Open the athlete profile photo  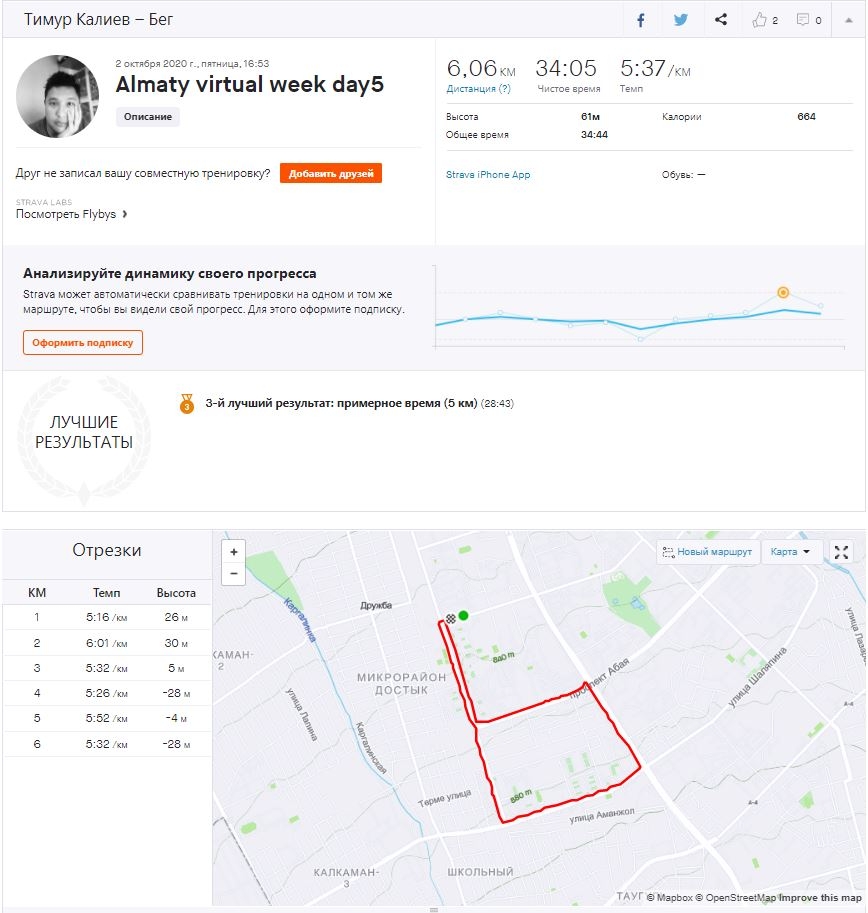(58, 96)
